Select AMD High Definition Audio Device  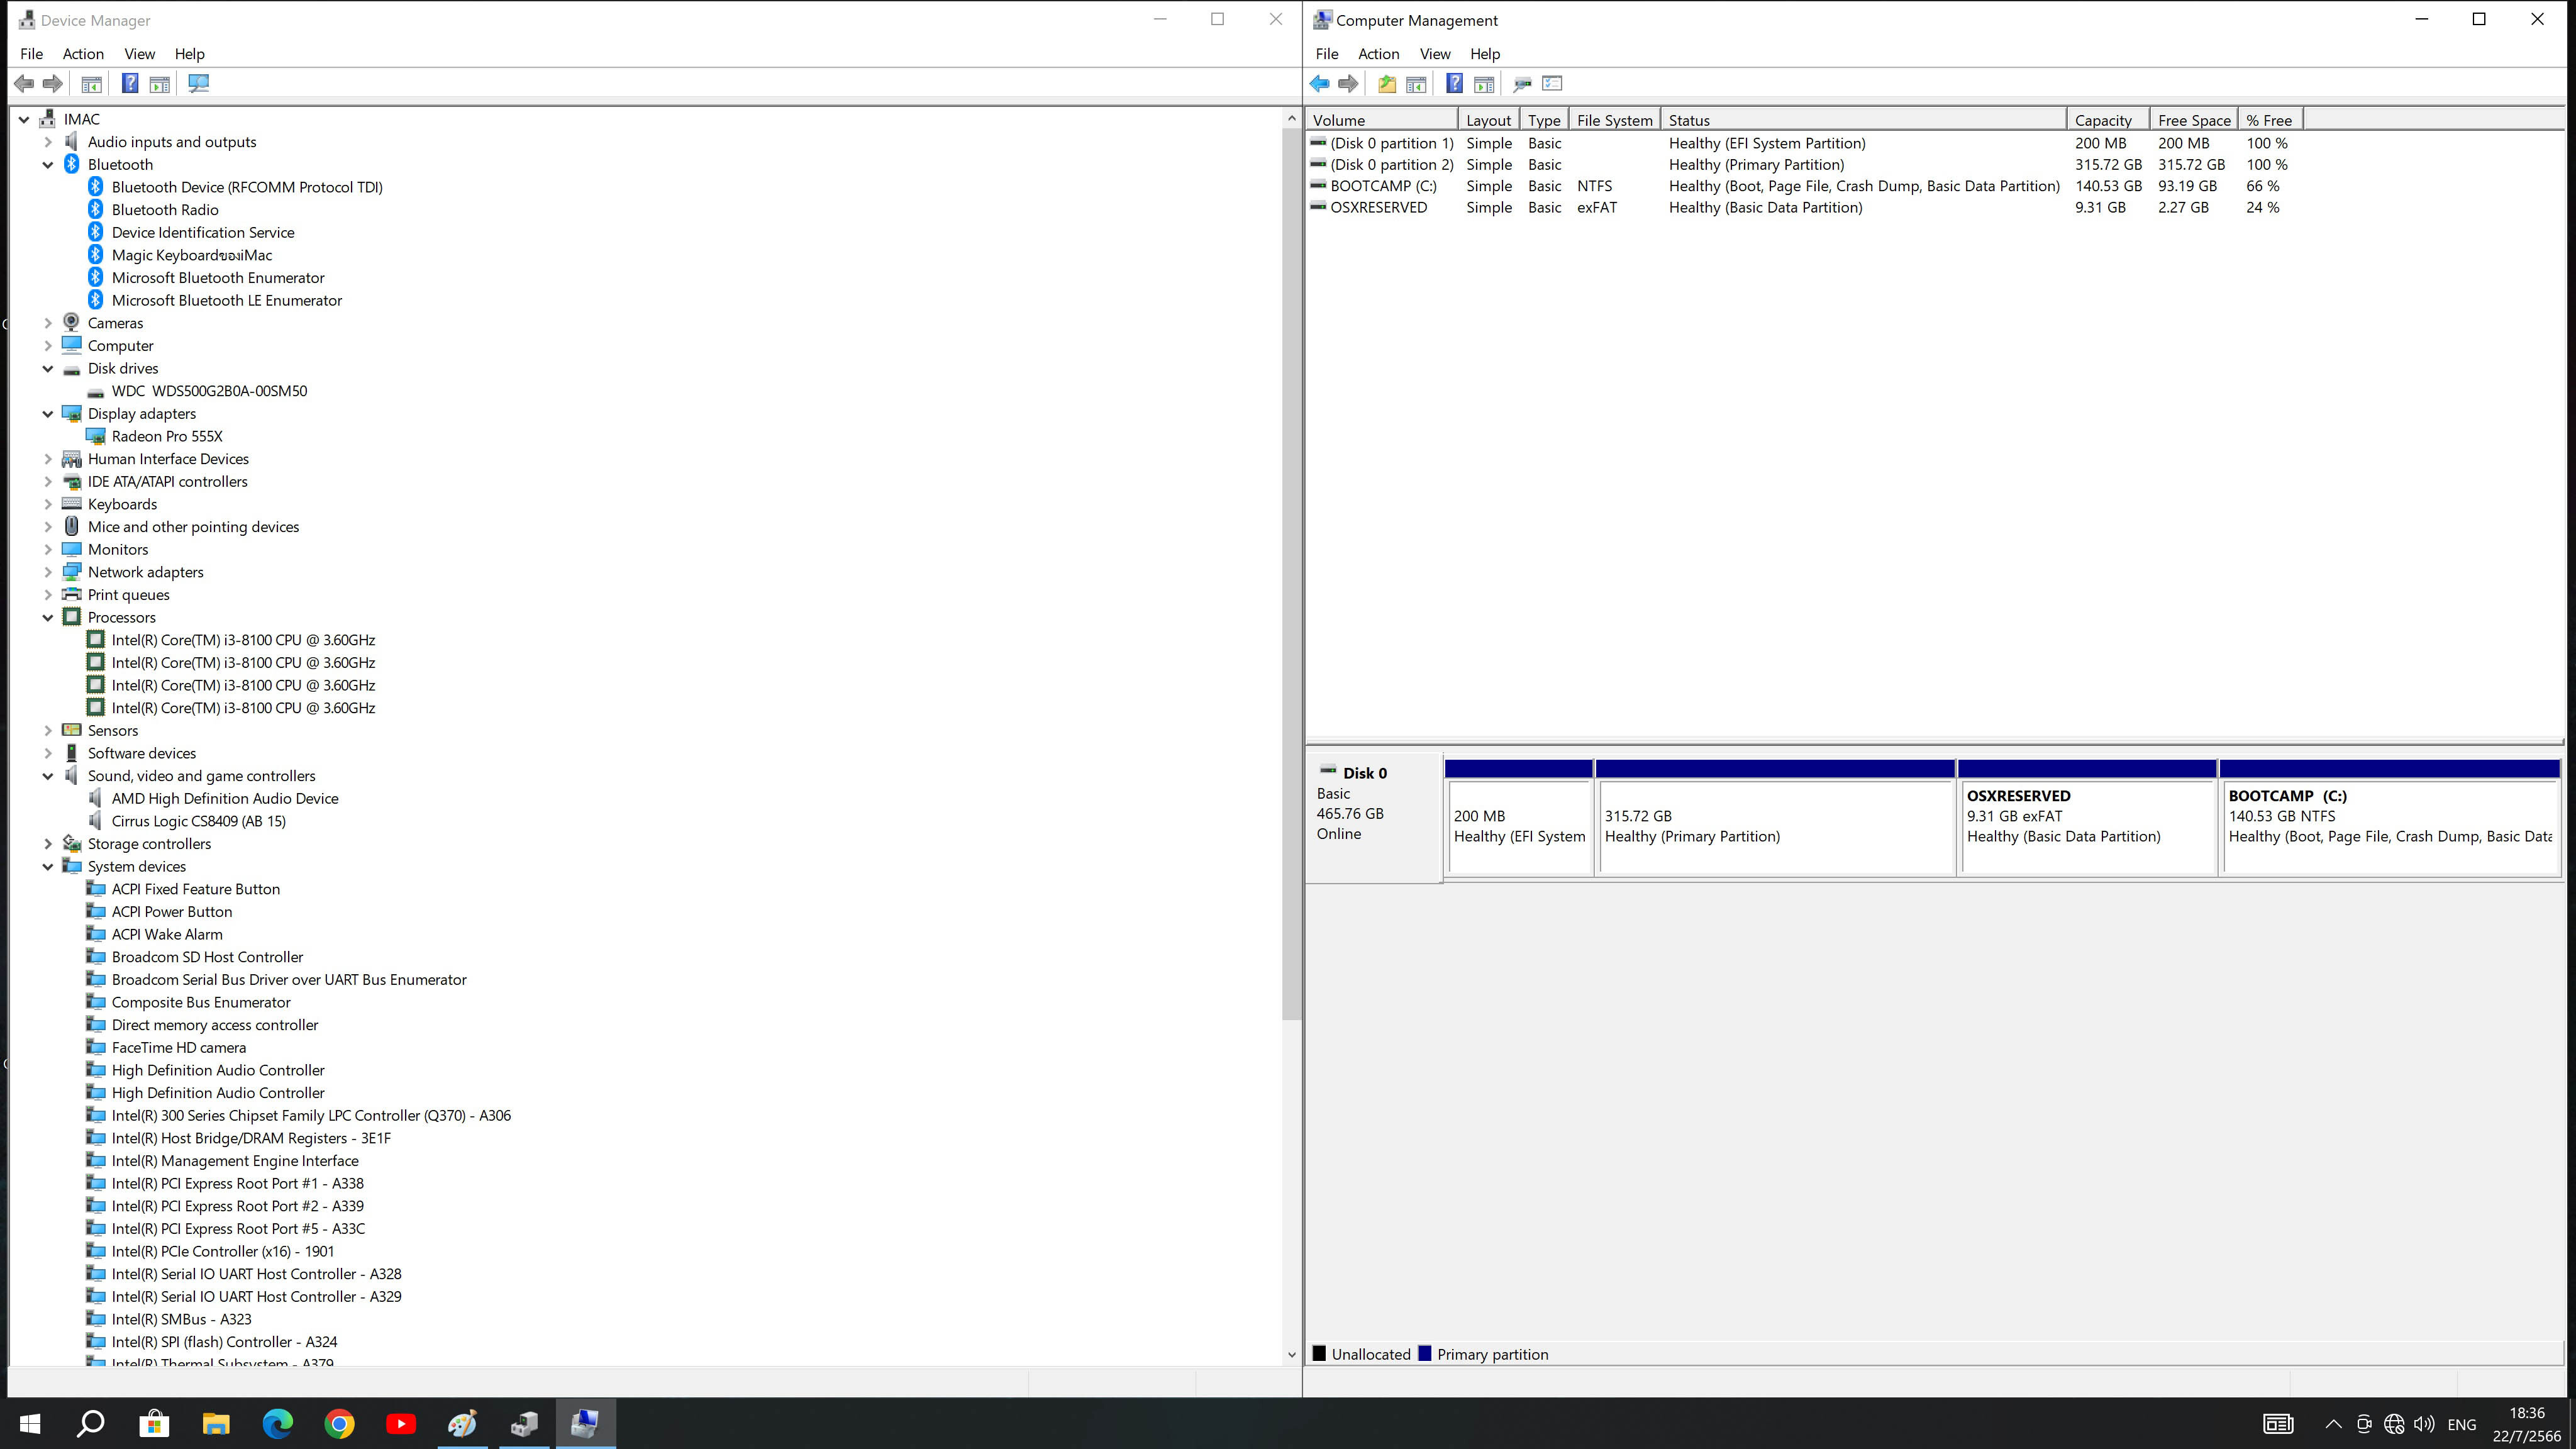pos(225,799)
